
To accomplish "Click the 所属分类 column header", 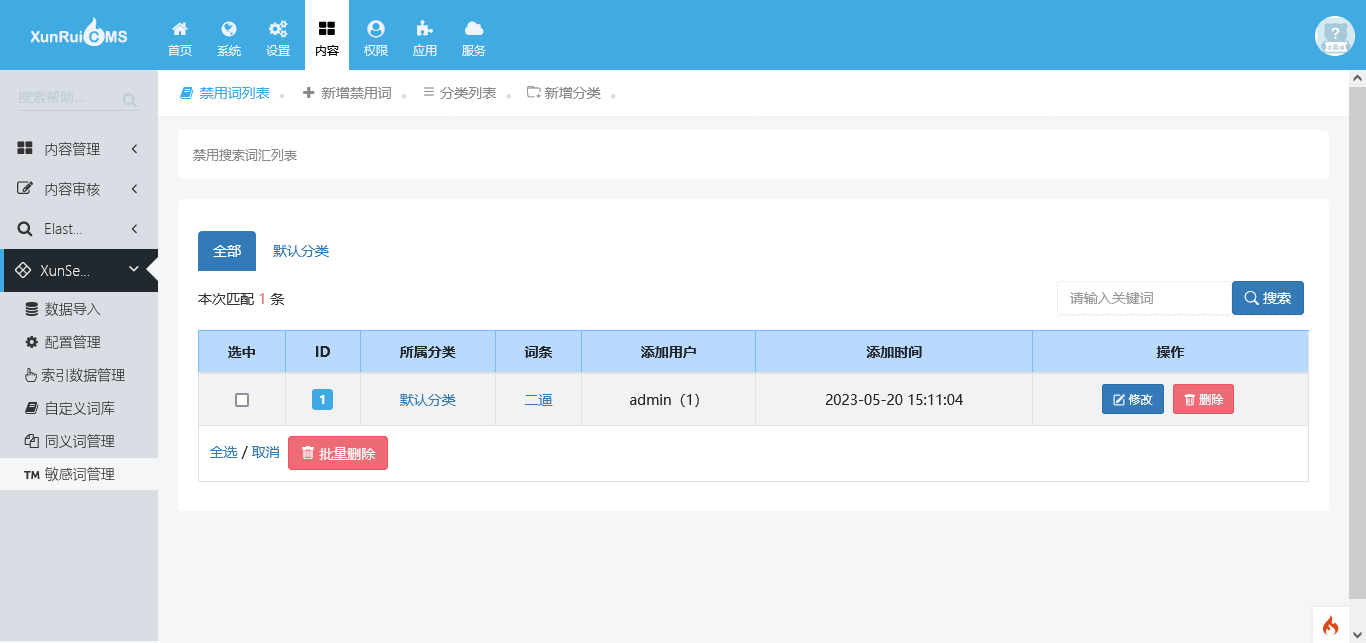I will (x=428, y=352).
